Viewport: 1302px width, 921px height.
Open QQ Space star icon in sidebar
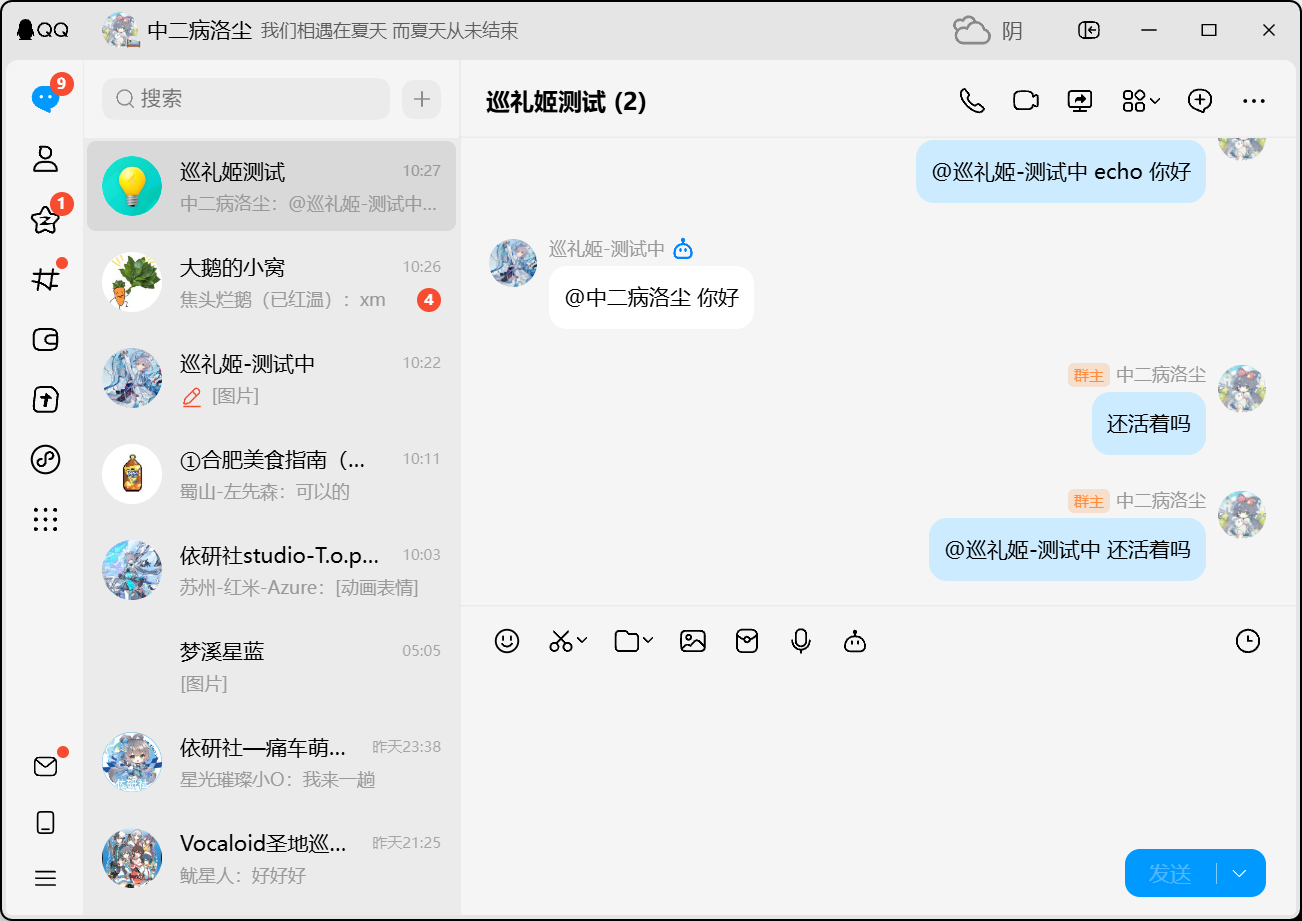[45, 219]
